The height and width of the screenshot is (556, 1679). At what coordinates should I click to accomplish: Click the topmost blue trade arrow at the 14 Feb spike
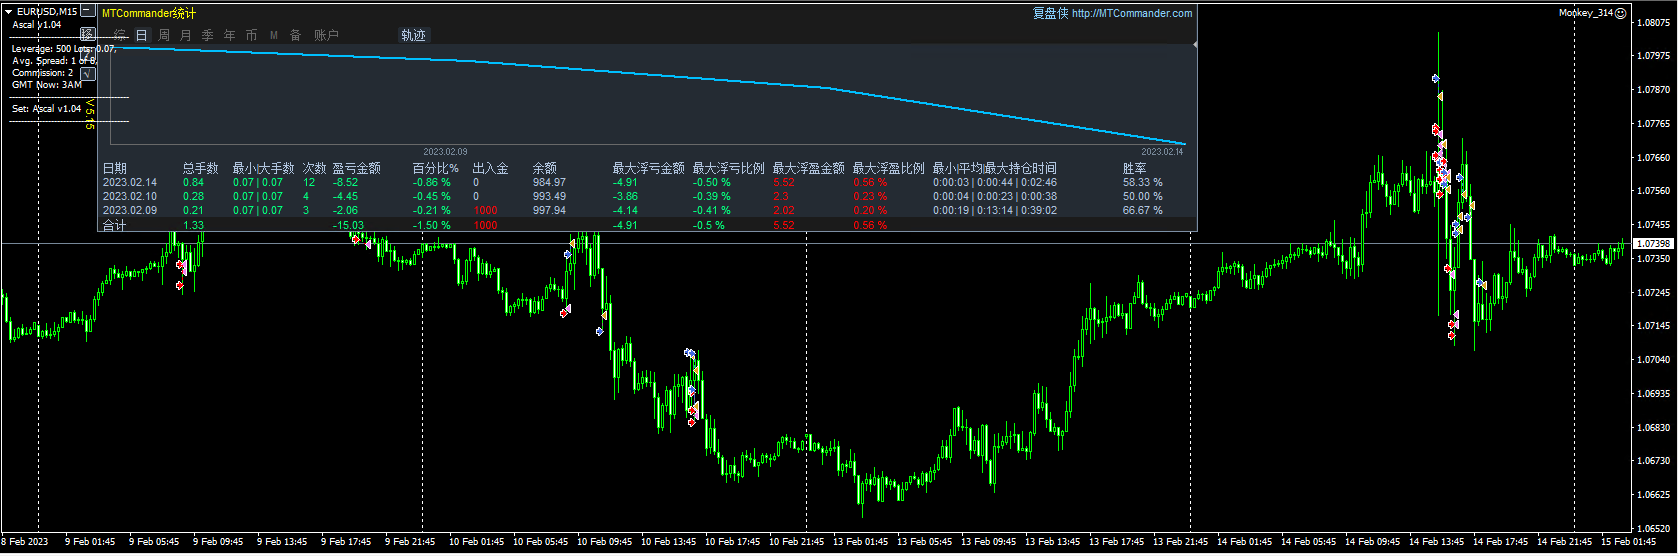pos(1435,78)
